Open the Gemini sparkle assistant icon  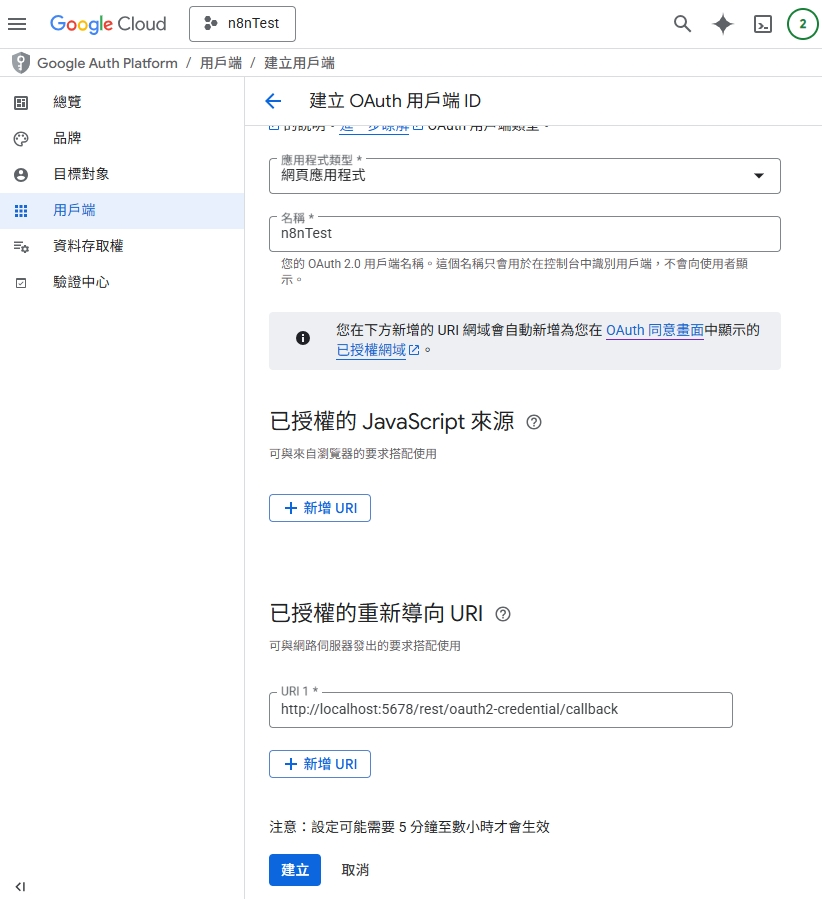(723, 24)
